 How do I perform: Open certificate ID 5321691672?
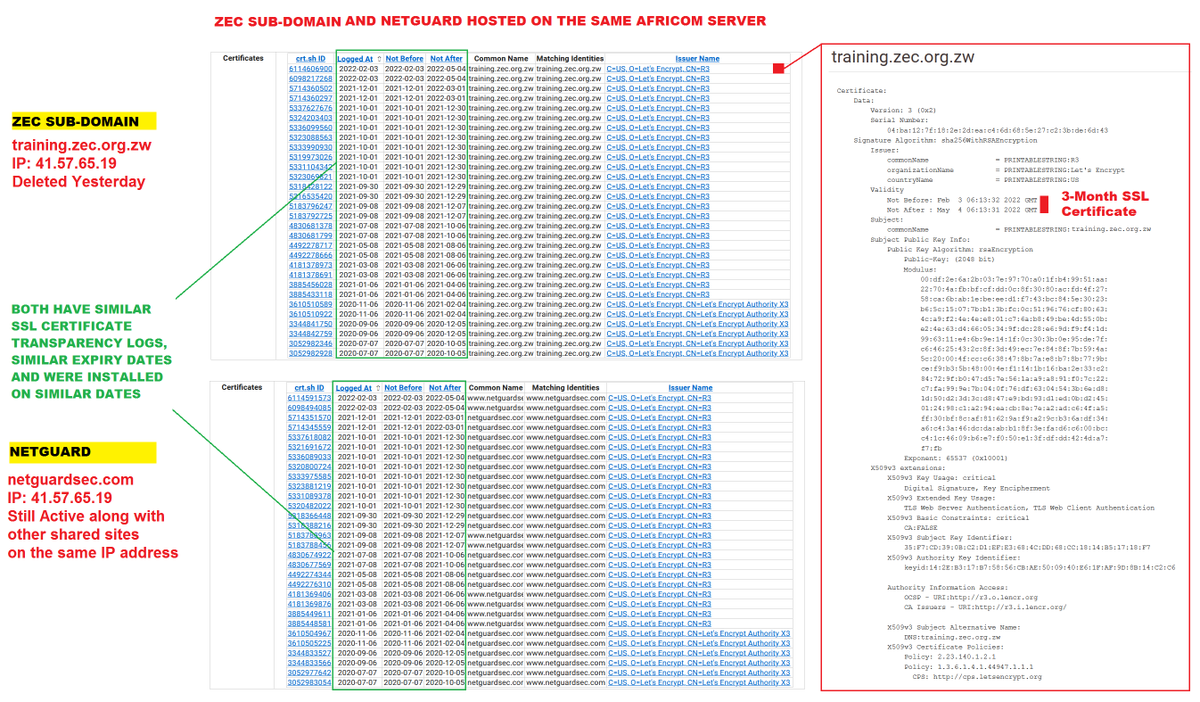(310, 447)
